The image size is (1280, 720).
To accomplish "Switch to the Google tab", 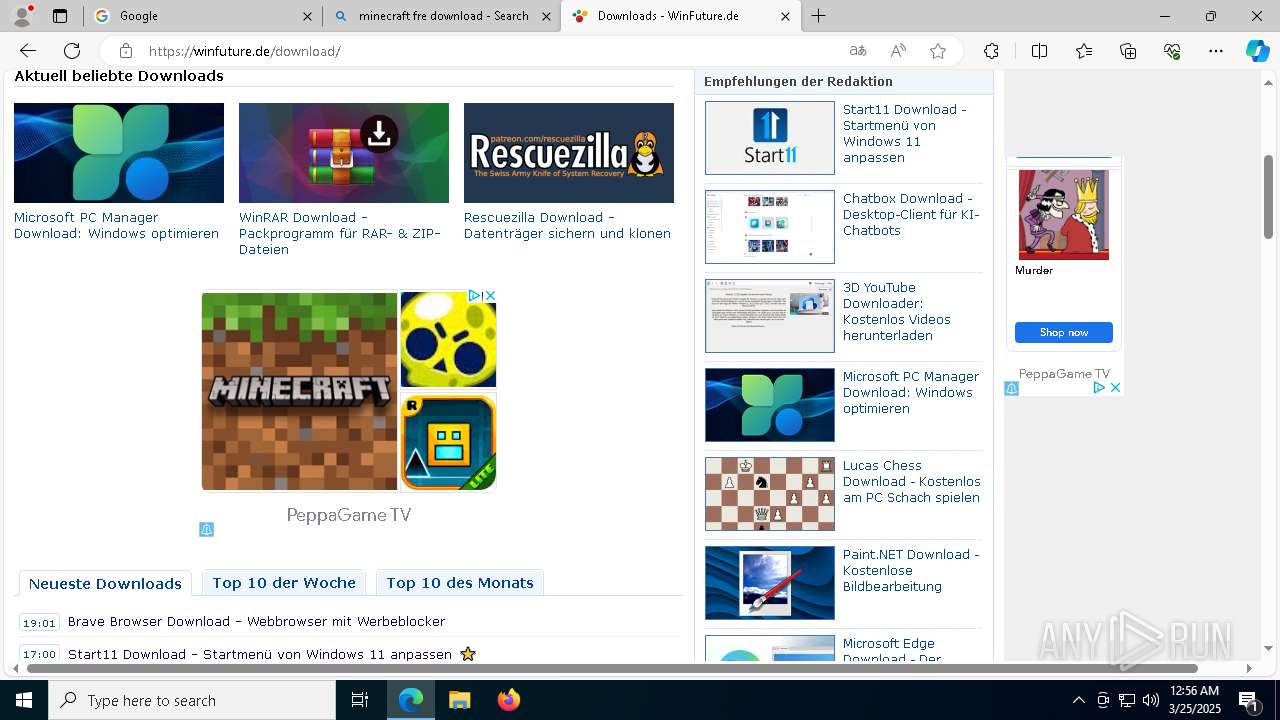I will (202, 16).
